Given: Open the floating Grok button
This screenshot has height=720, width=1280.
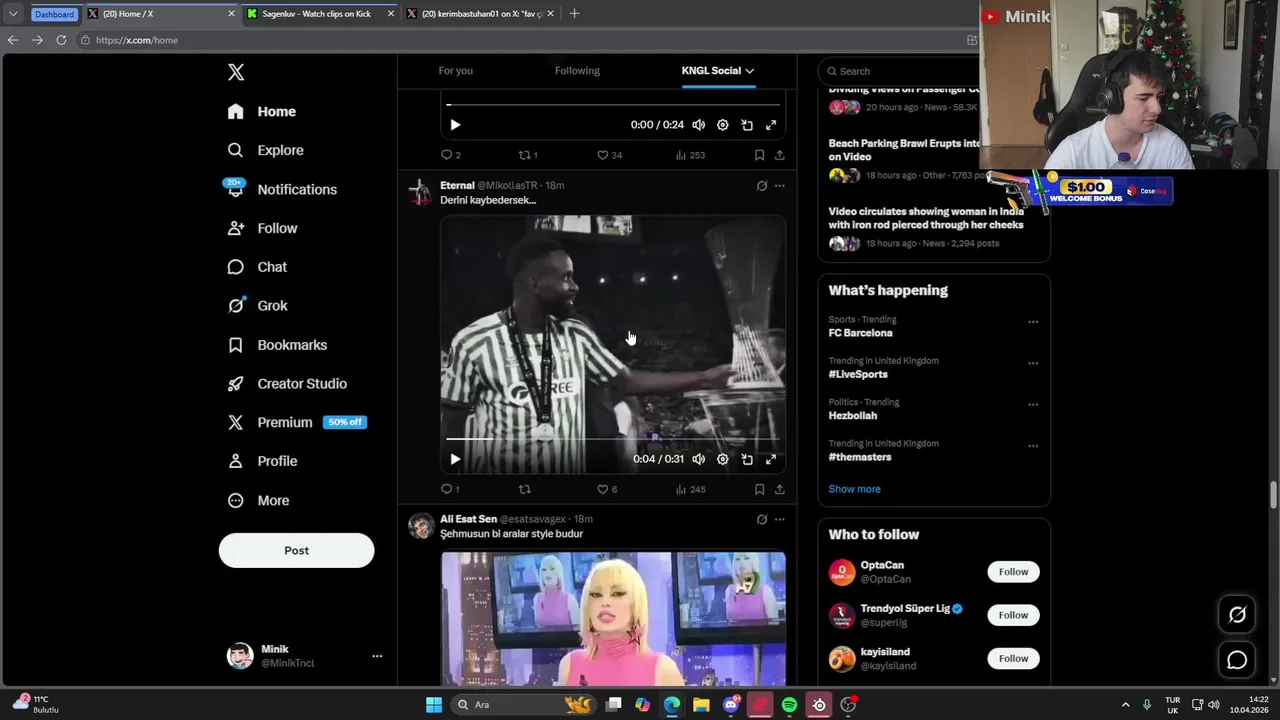Looking at the screenshot, I should coord(1237,615).
